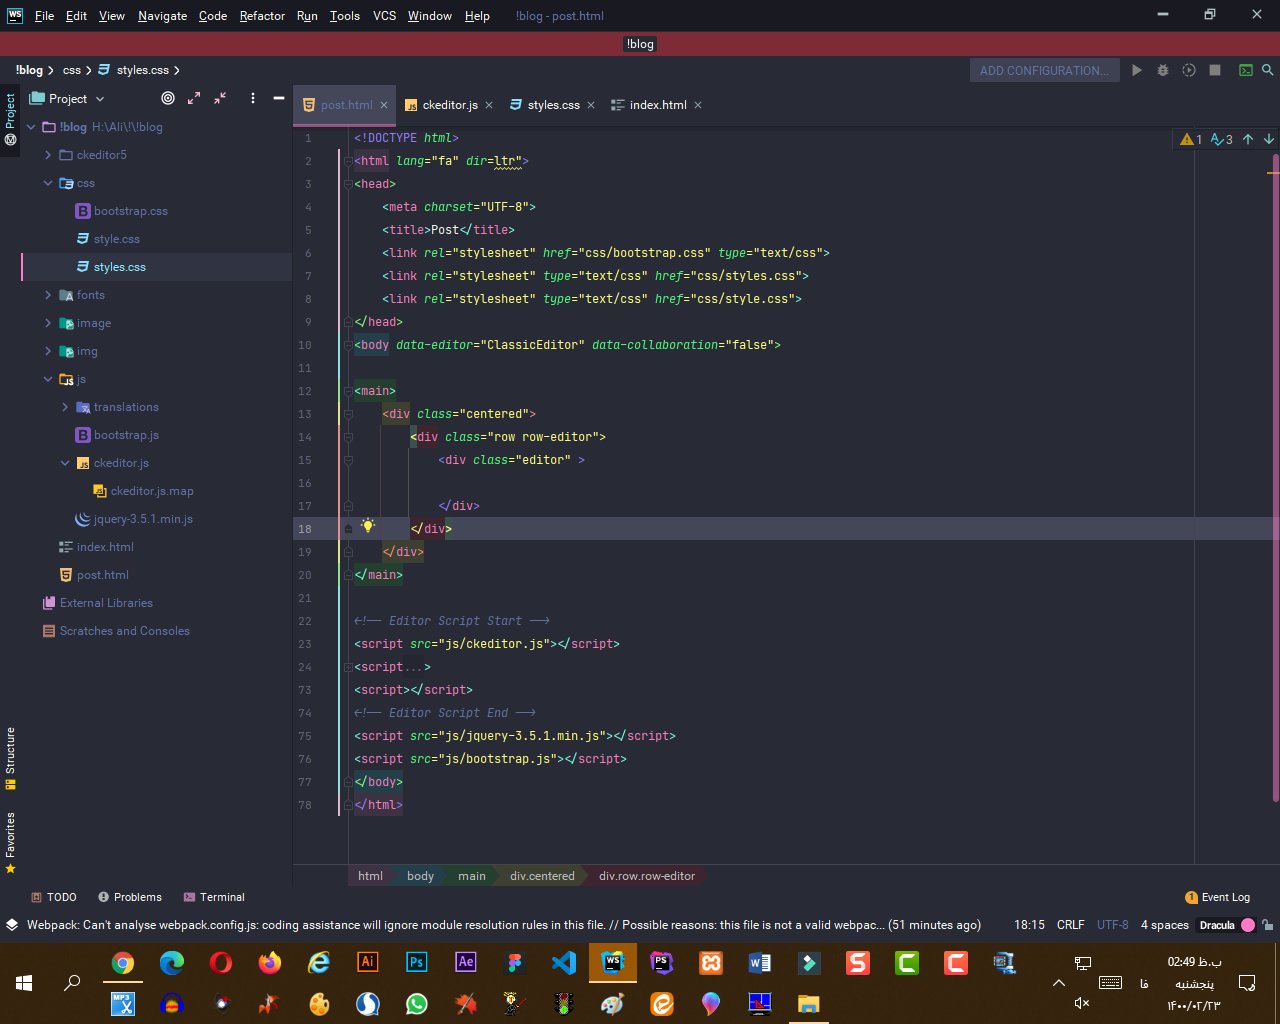Click the editor vertical scrollbar
Screen dimensions: 1280x1024
pos(1274,478)
